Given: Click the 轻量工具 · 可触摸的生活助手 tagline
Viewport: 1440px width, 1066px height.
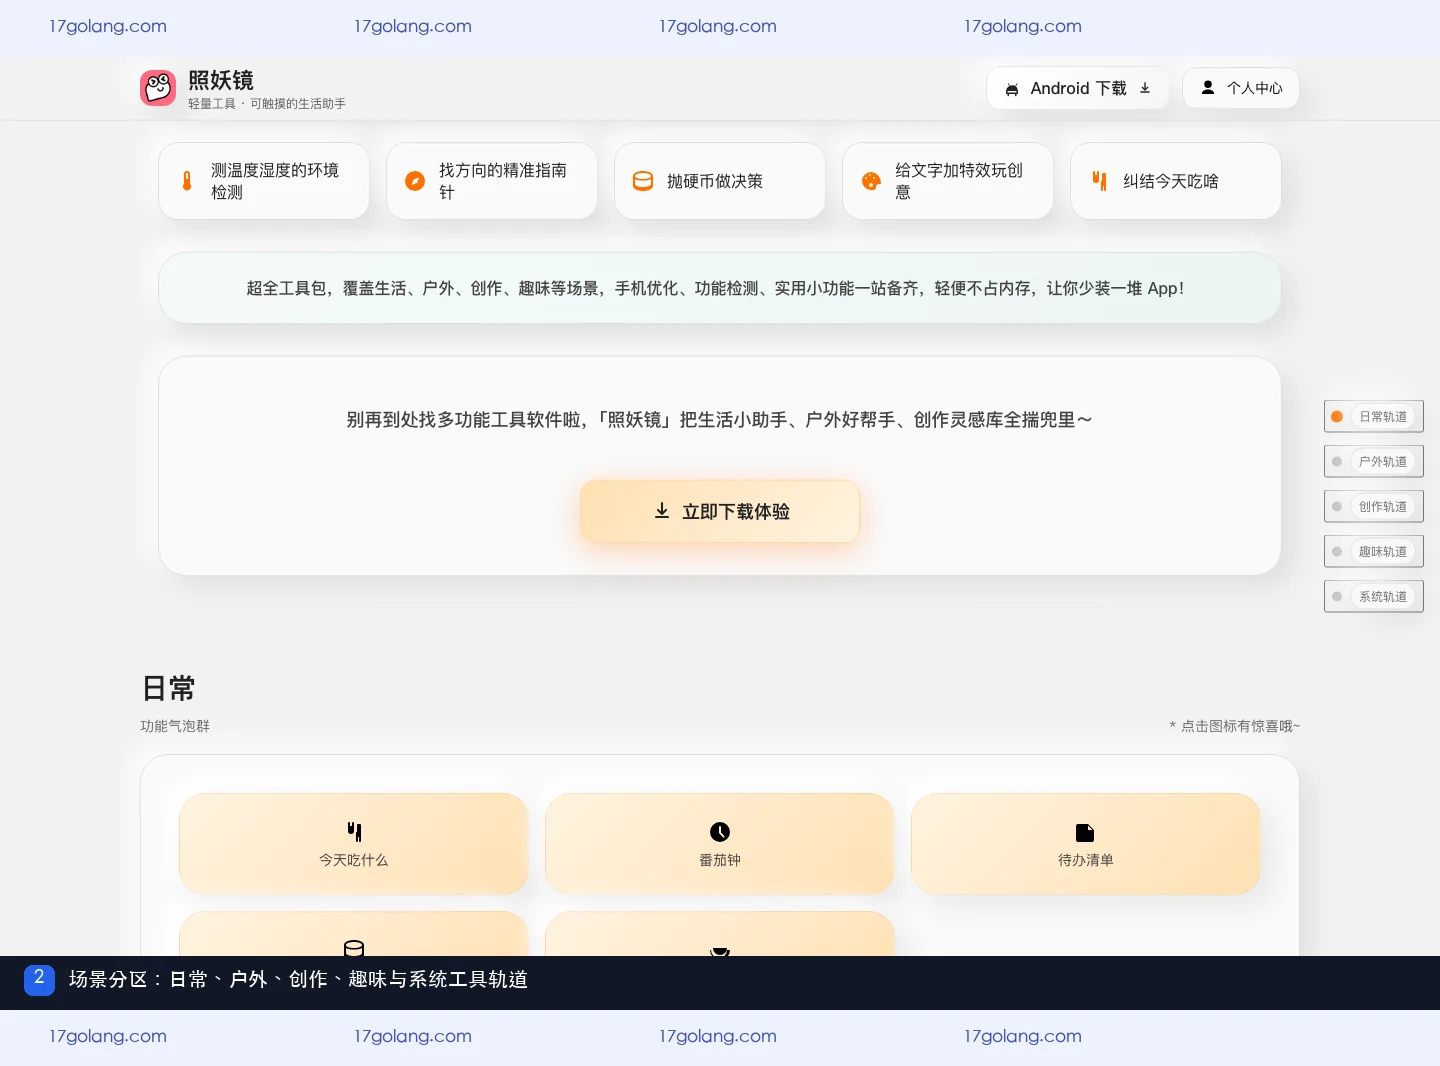Looking at the screenshot, I should coord(267,104).
